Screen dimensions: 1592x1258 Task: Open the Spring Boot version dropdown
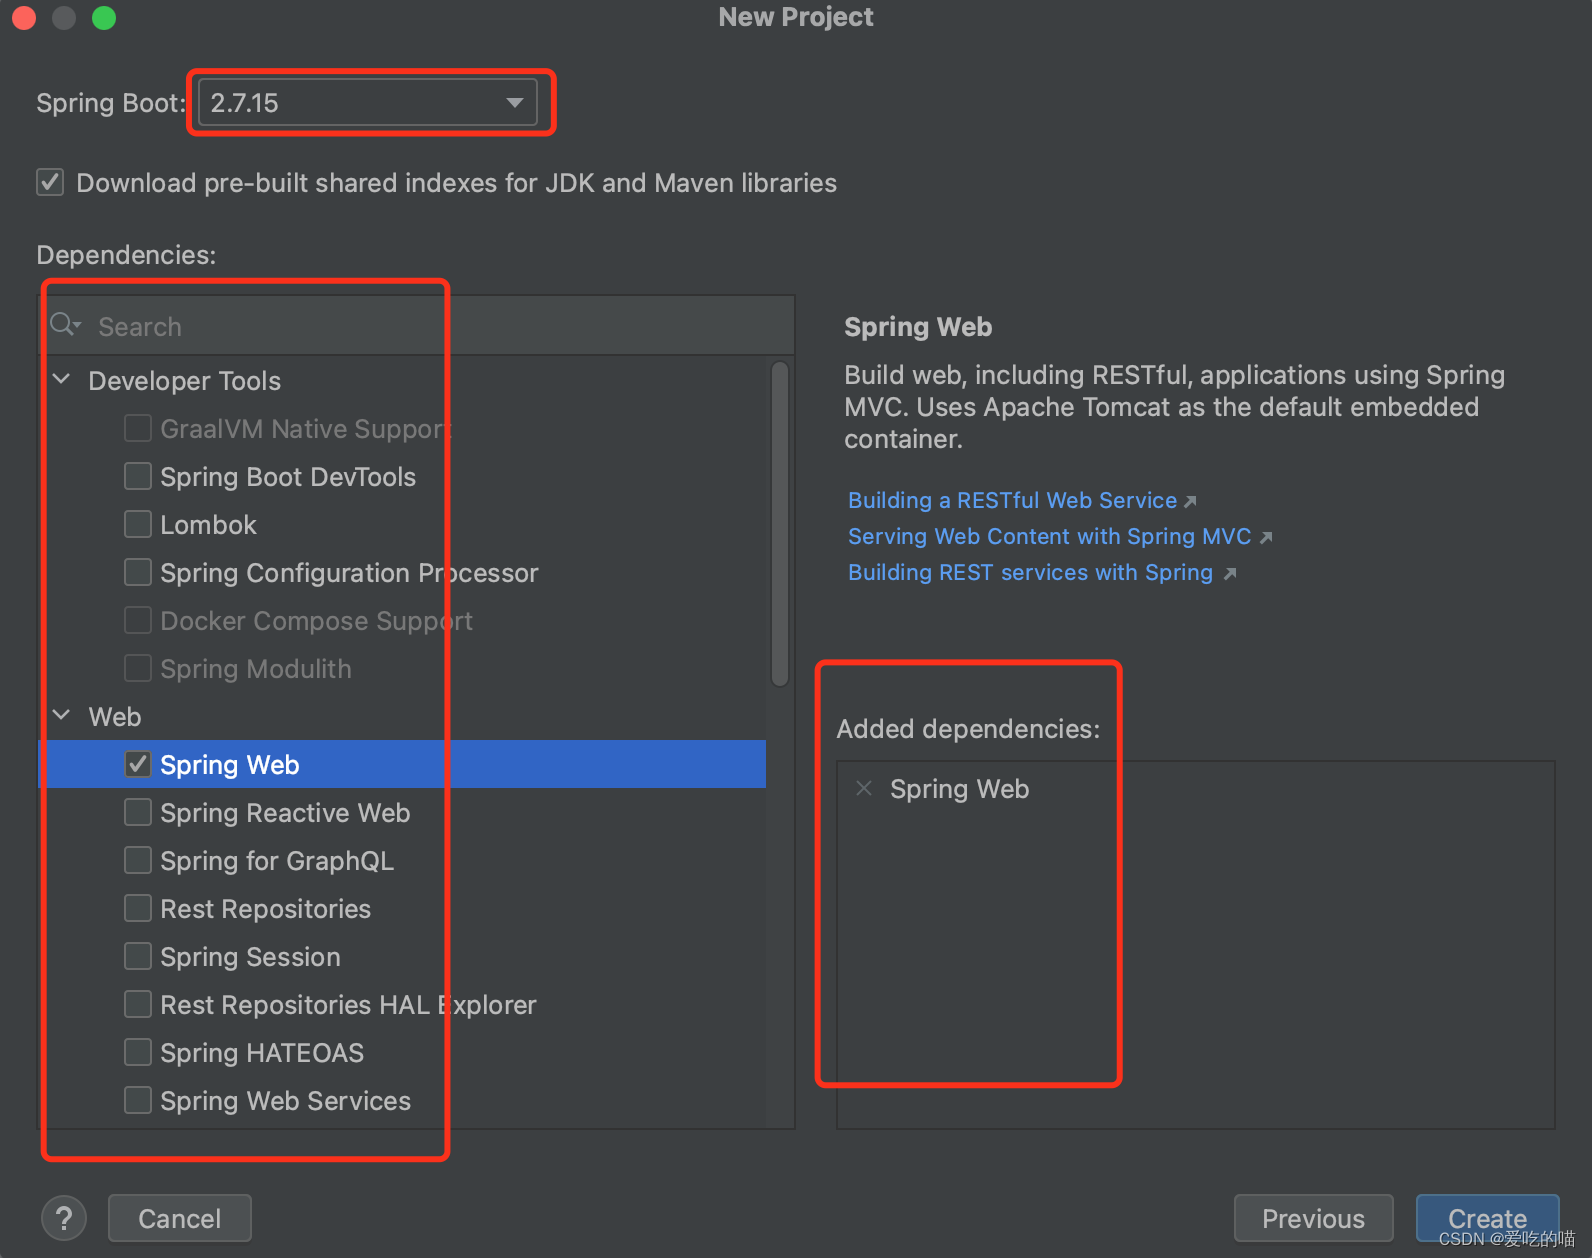(514, 102)
